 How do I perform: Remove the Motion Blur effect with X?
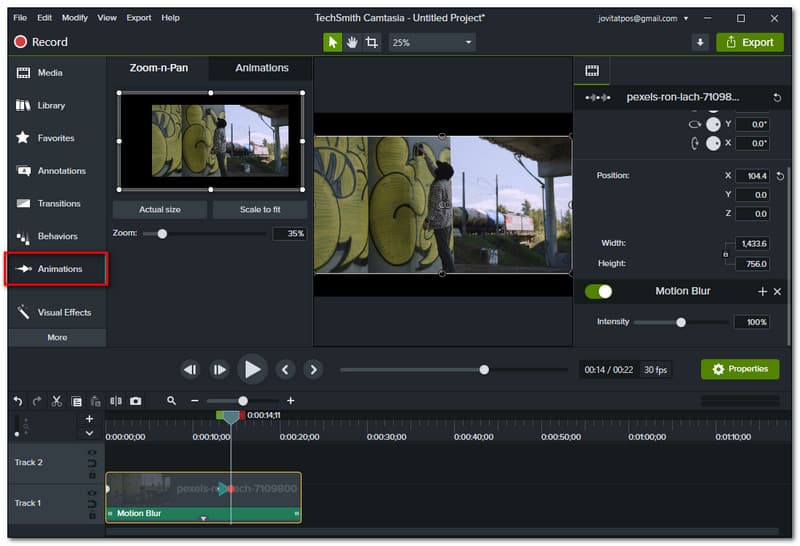tap(777, 291)
